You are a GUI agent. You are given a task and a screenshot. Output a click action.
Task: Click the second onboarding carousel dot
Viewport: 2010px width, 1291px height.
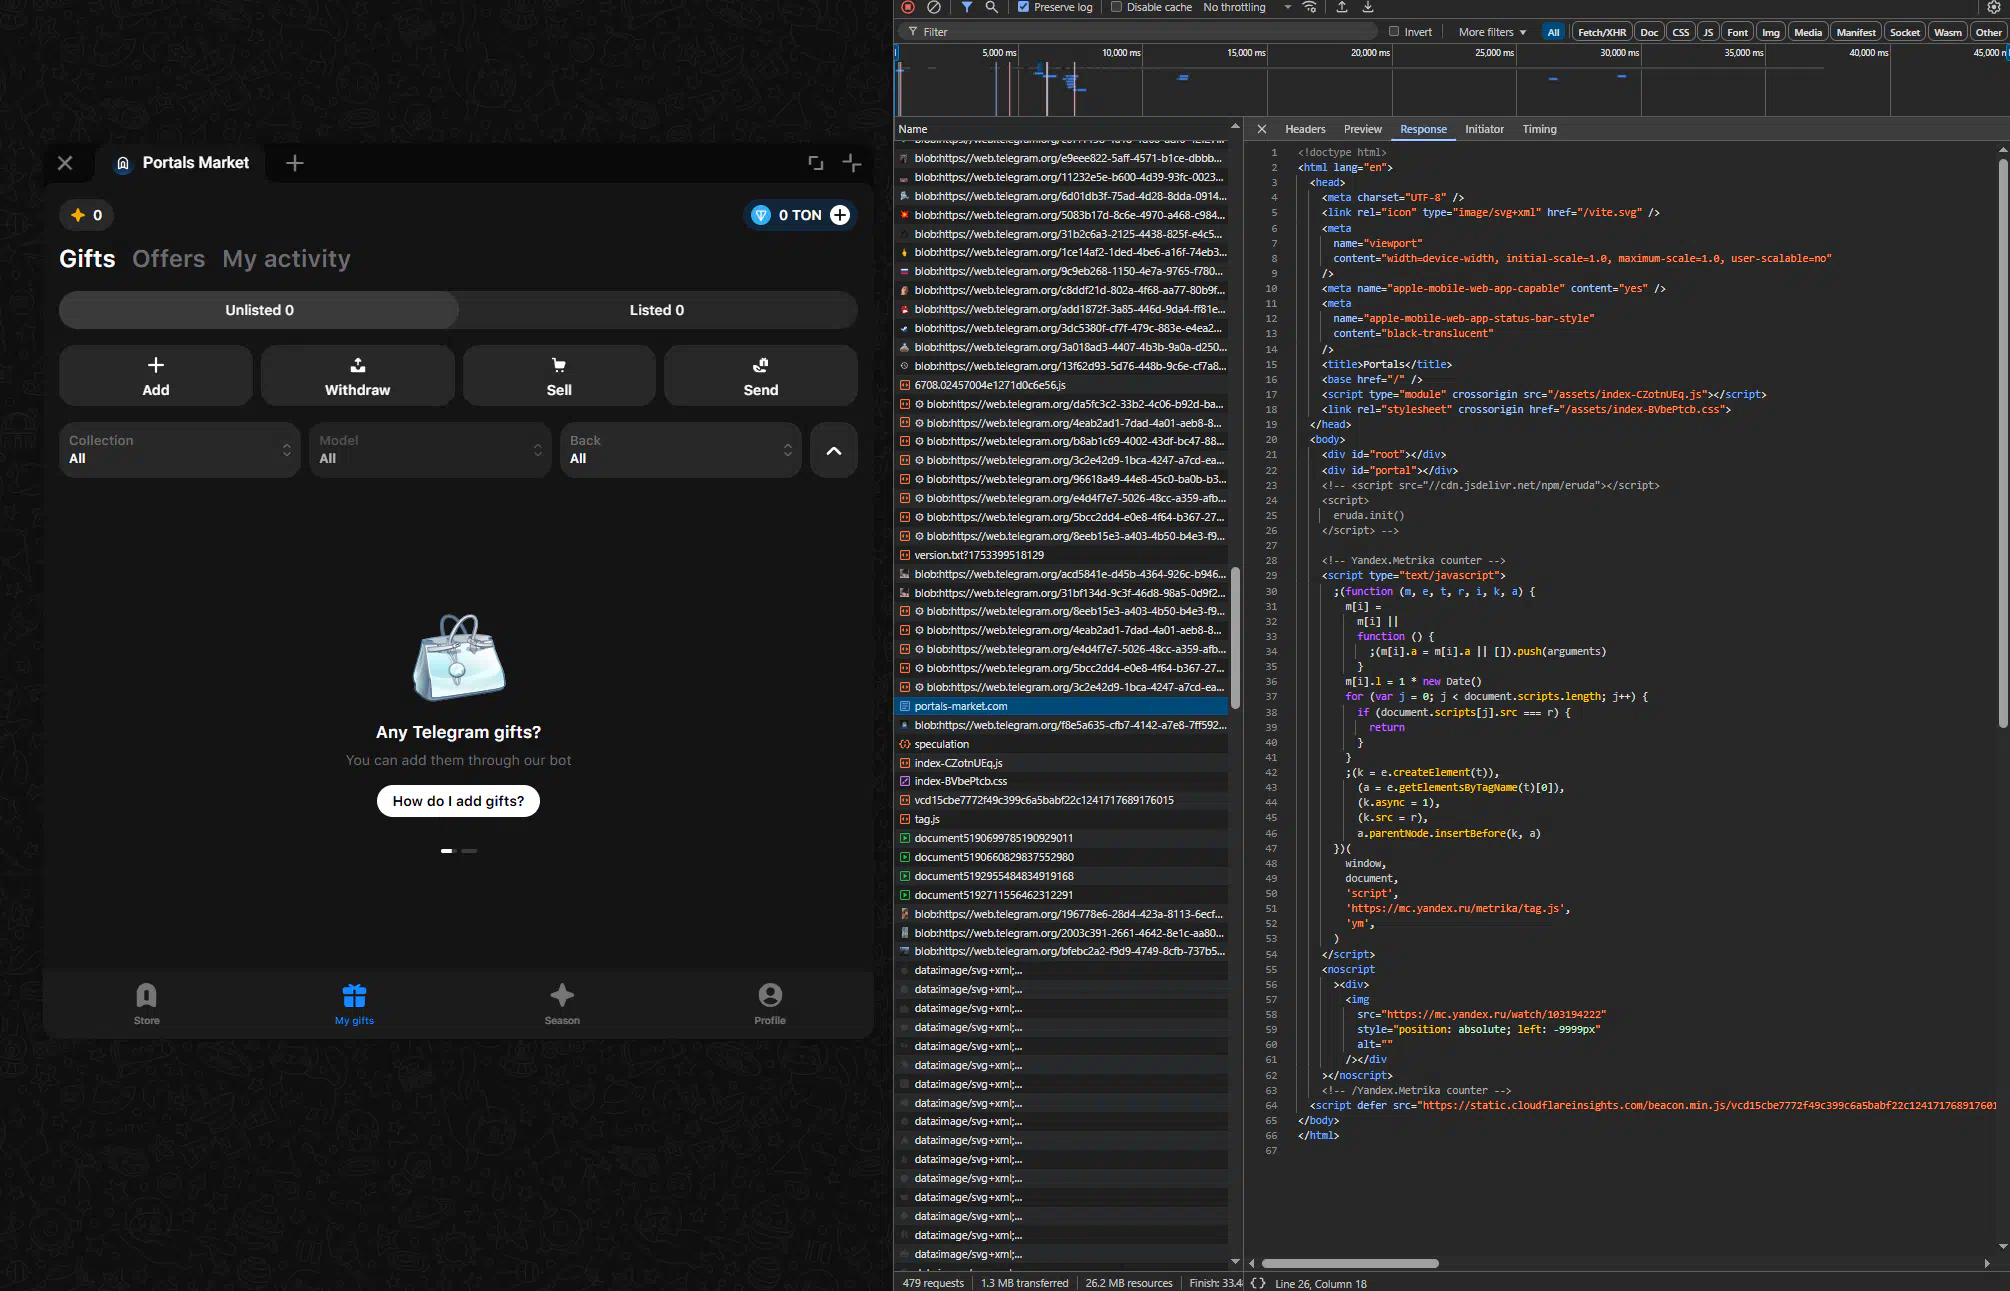point(469,851)
